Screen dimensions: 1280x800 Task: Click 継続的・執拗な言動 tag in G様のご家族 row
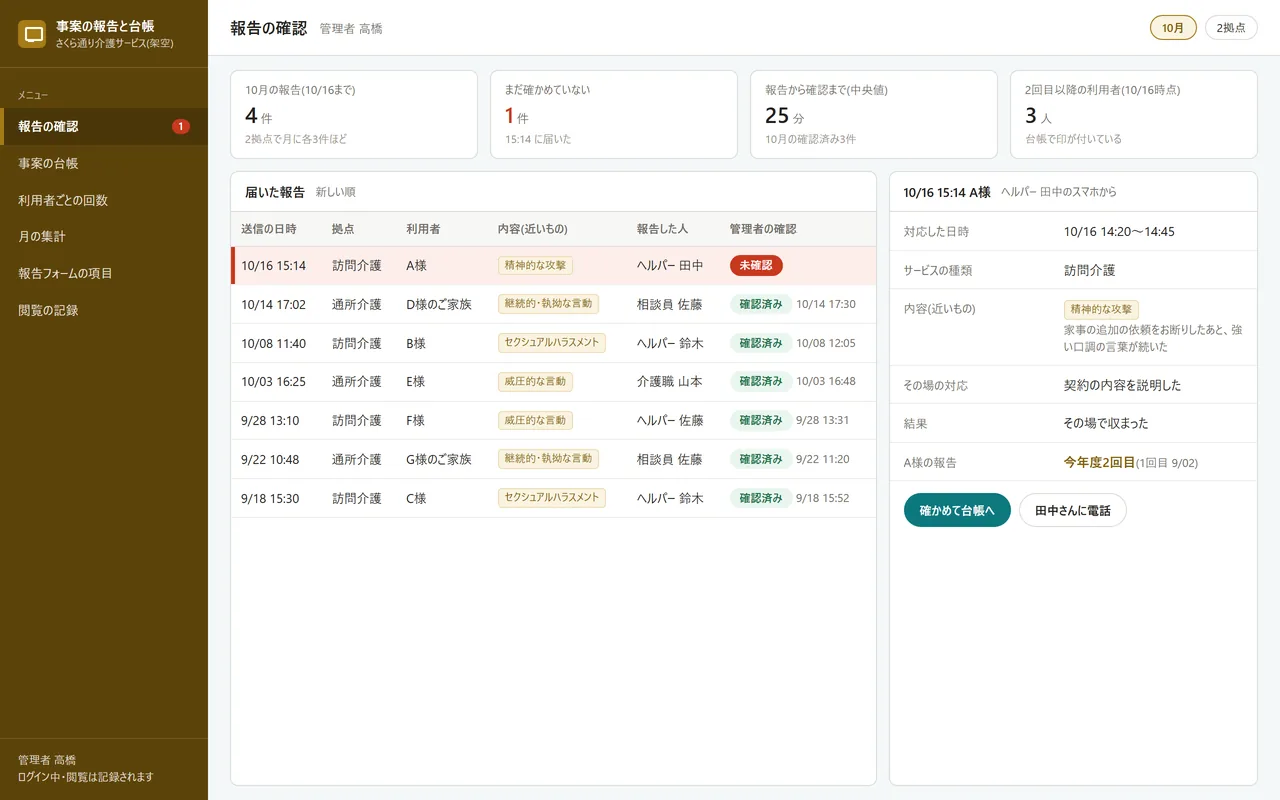pyautogui.click(x=548, y=459)
